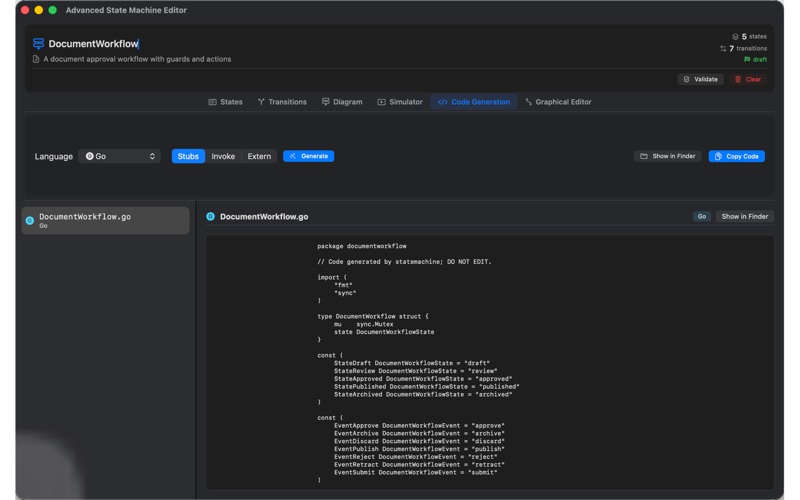Click the 'mu sync.Mutex' code line

coord(364,324)
